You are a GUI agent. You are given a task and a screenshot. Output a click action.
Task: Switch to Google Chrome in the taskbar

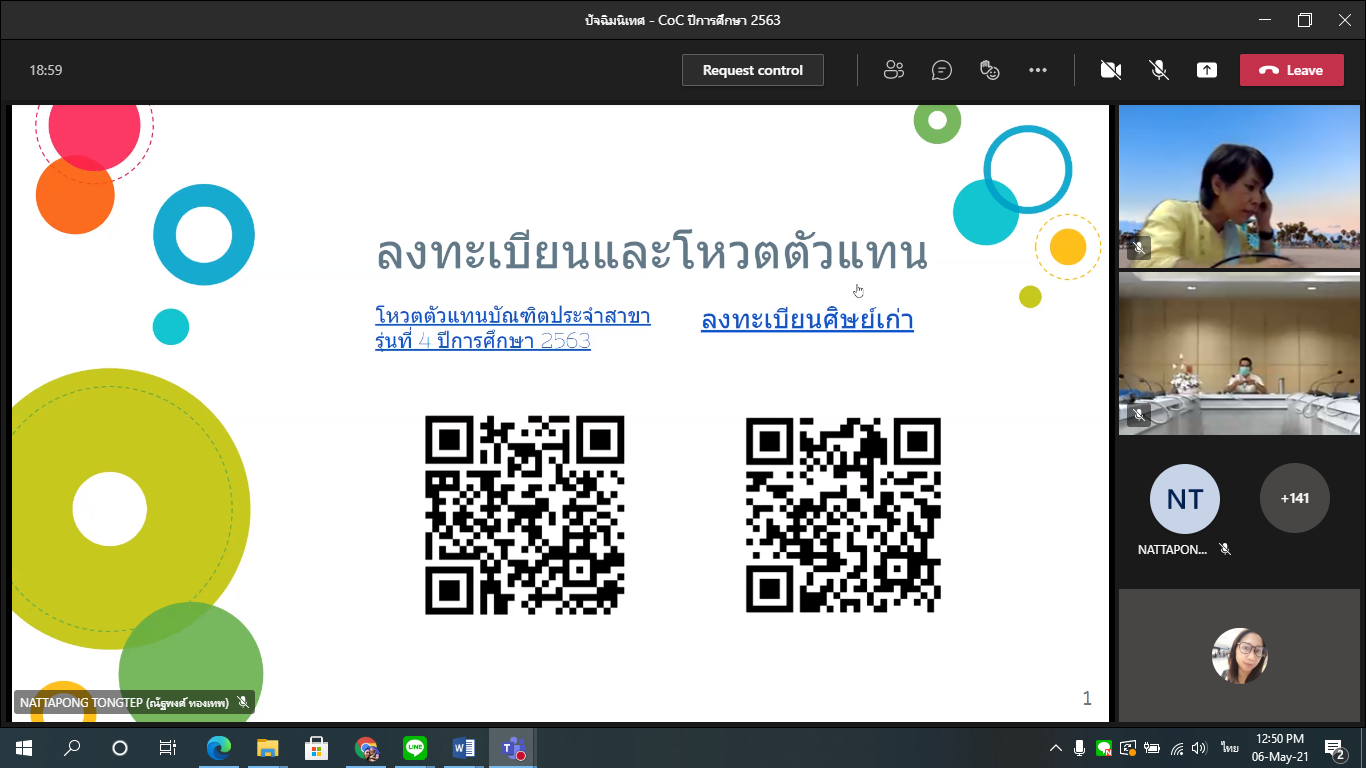click(x=366, y=747)
